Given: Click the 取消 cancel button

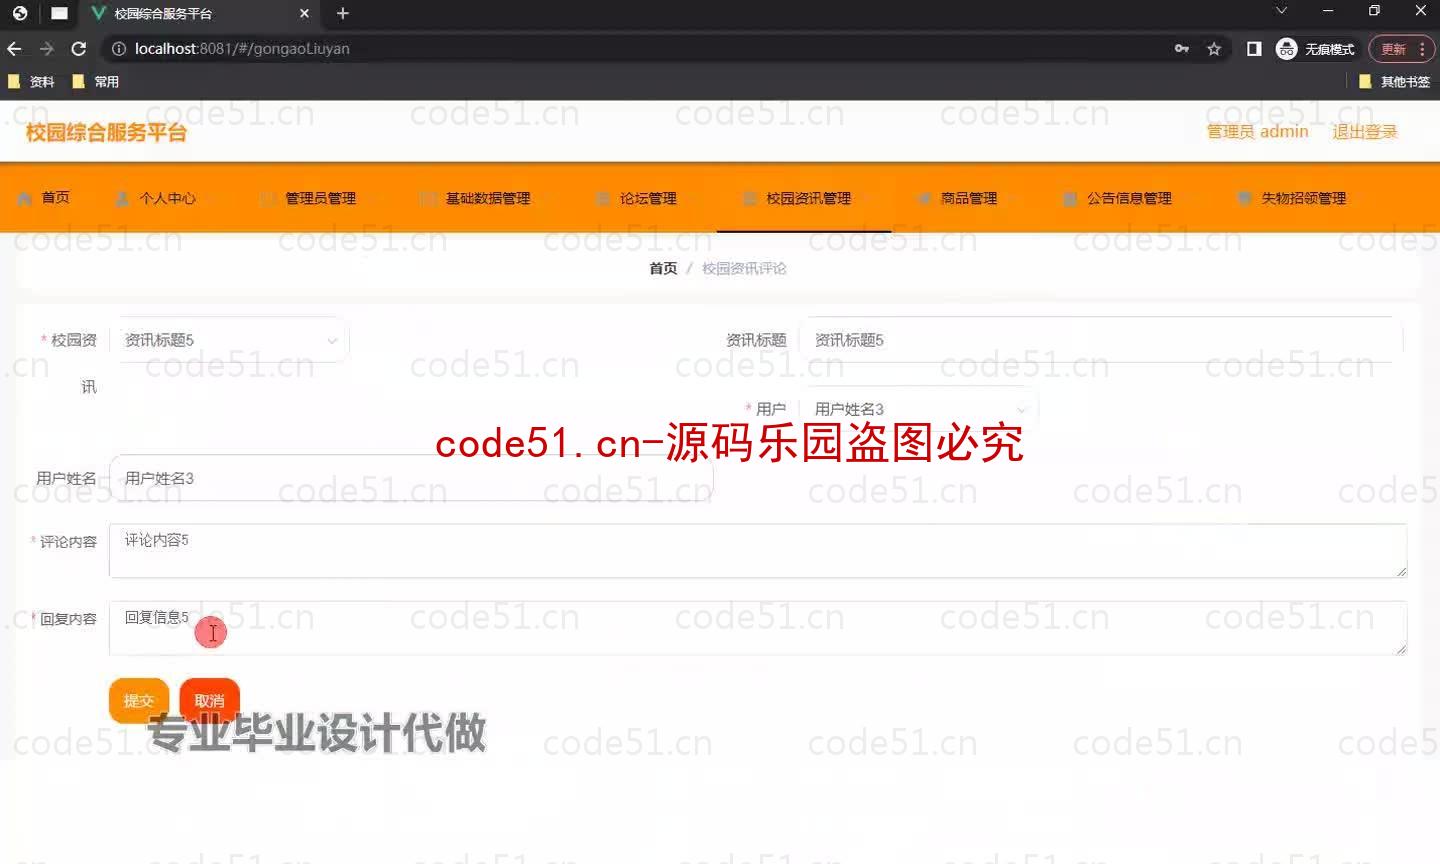Looking at the screenshot, I should pyautogui.click(x=209, y=700).
